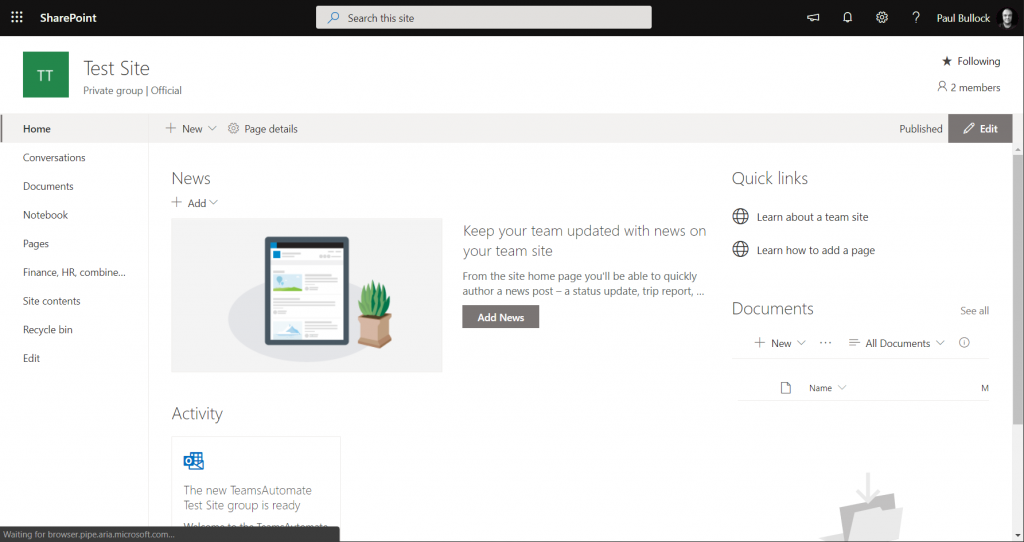Click the Private group | Official text
Image resolution: width=1024 pixels, height=542 pixels.
133,90
